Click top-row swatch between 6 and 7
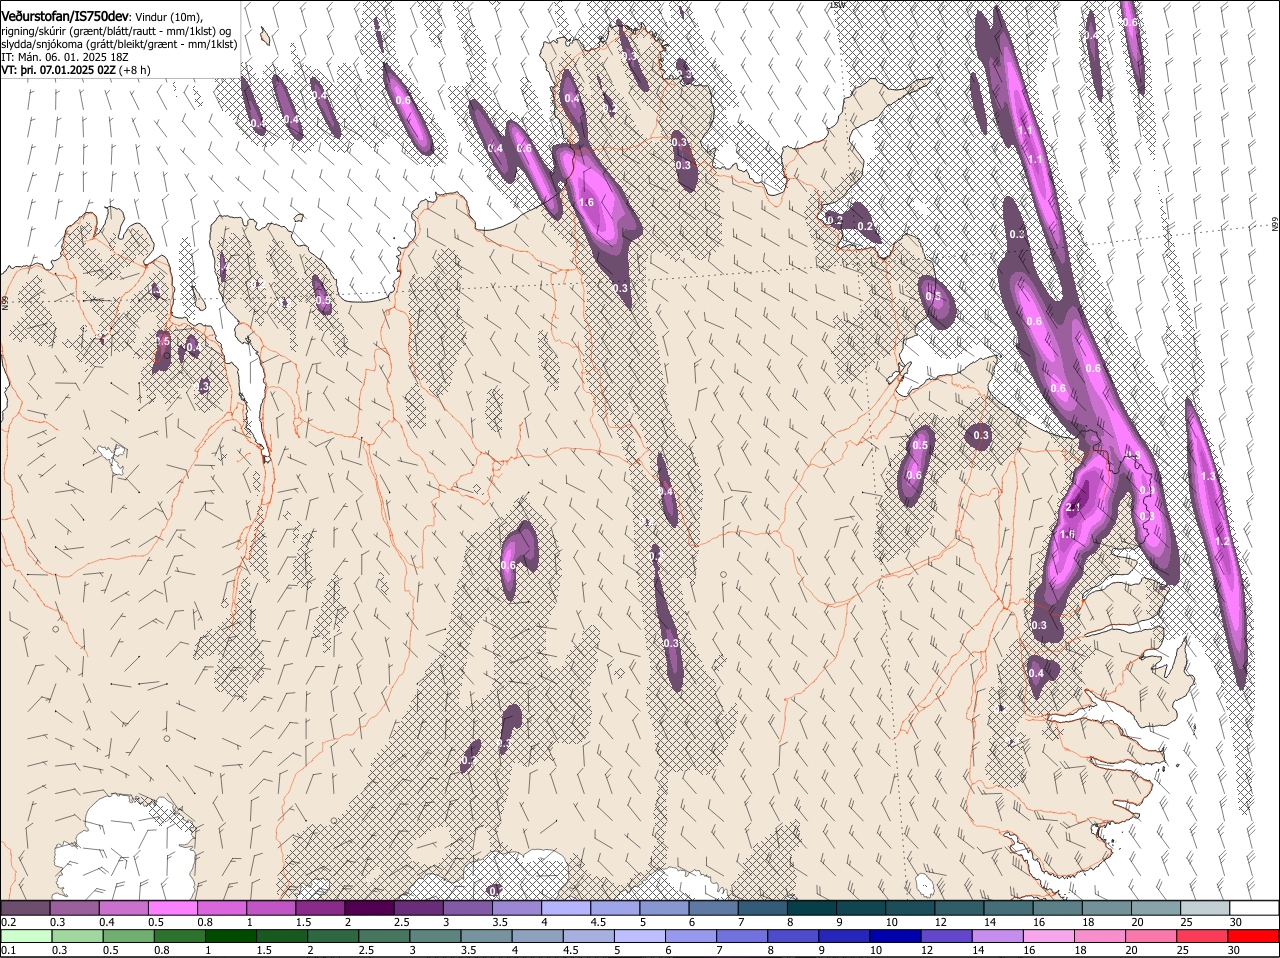Screen dimensions: 1280x958 713,907
